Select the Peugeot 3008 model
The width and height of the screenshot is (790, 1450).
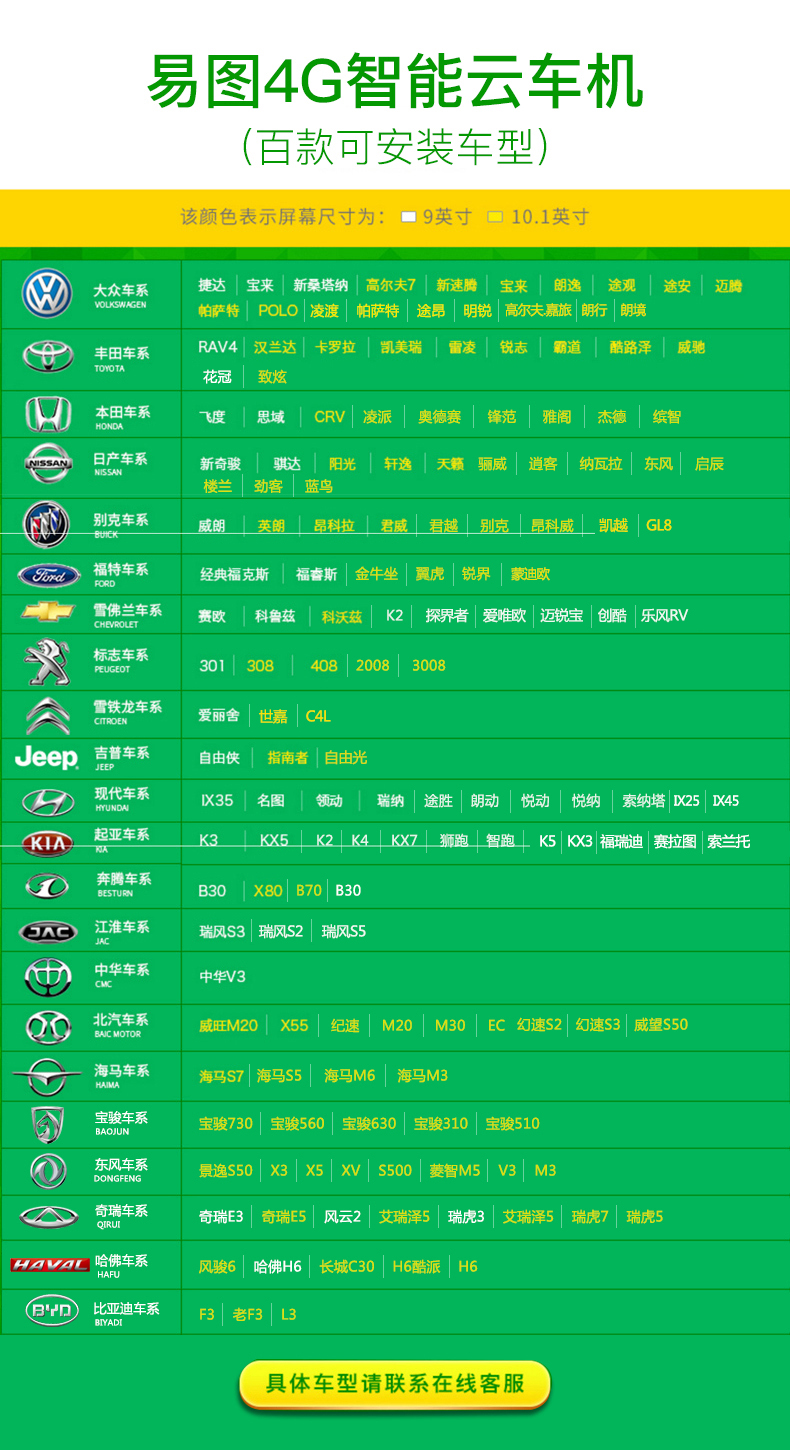pos(429,665)
